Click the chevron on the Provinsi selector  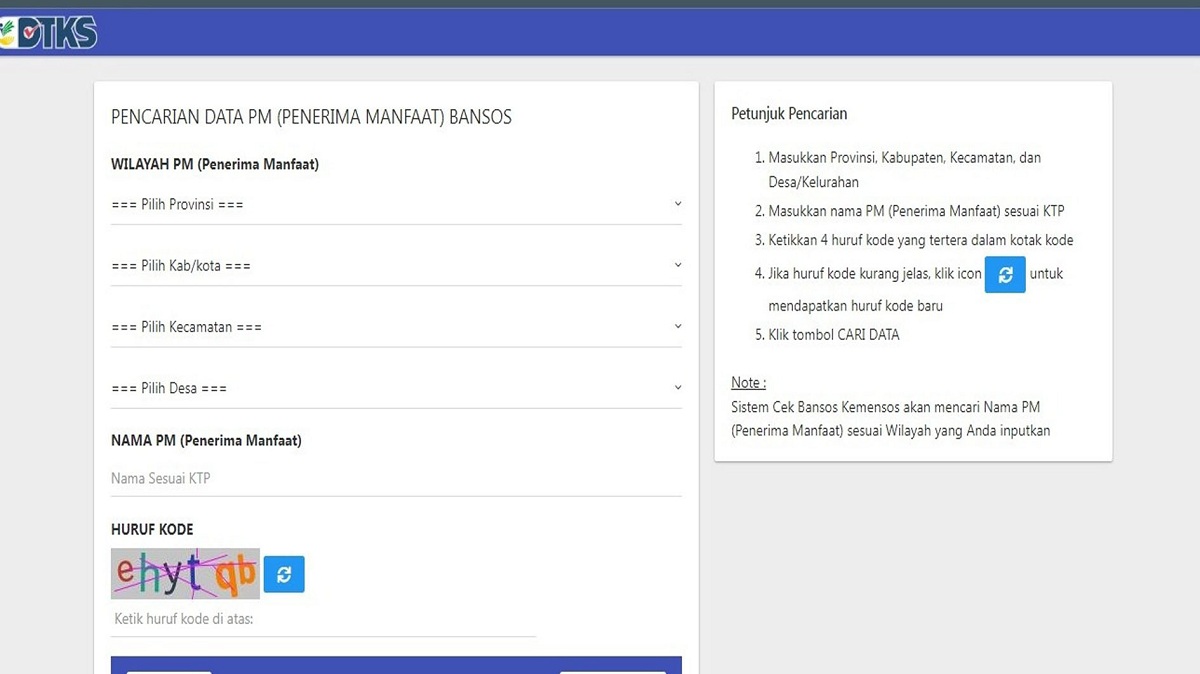tap(678, 203)
